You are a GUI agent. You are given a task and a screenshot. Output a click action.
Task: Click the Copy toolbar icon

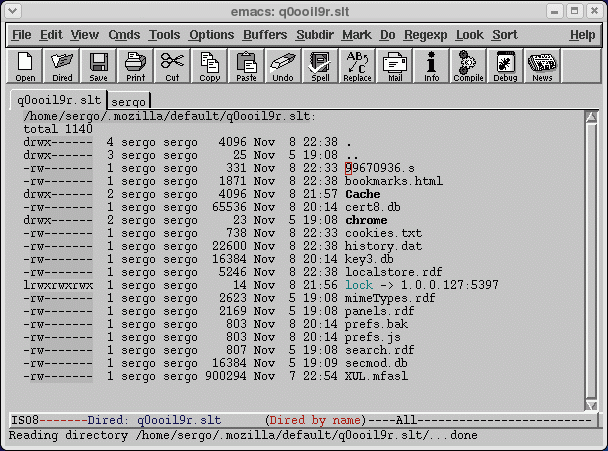pyautogui.click(x=209, y=66)
